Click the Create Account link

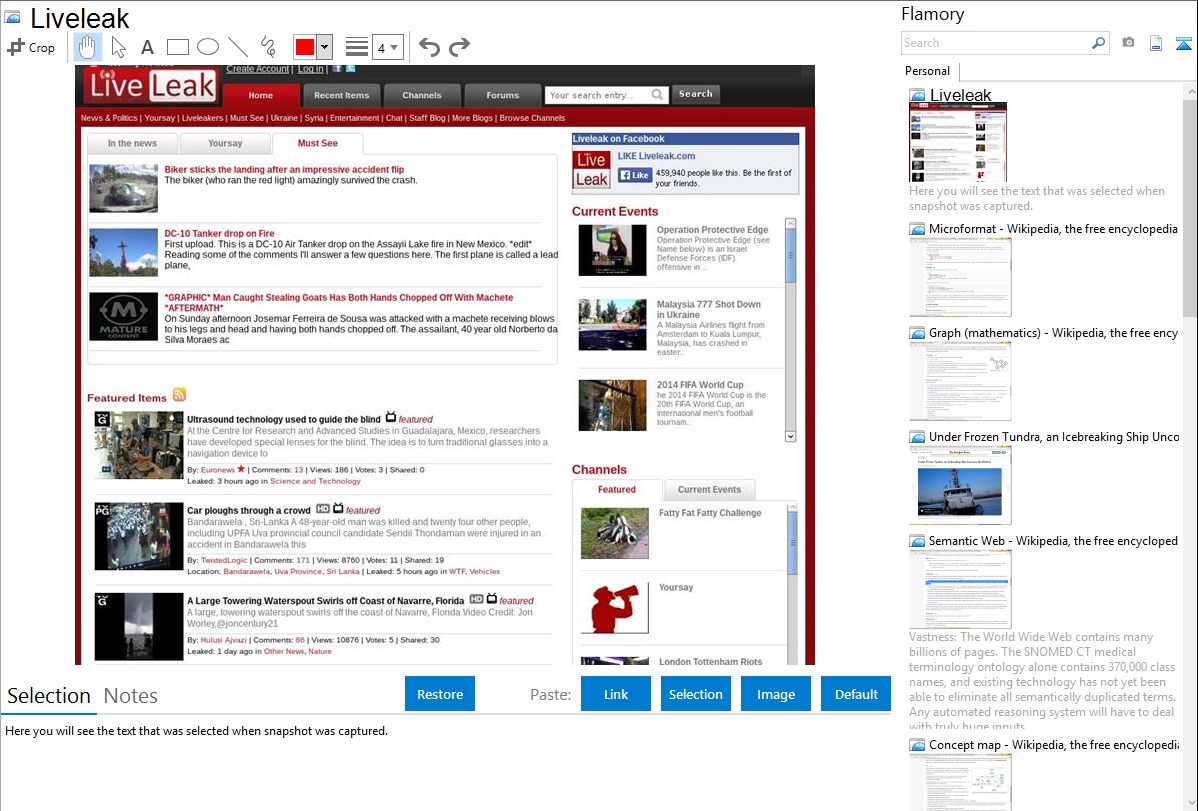[257, 69]
